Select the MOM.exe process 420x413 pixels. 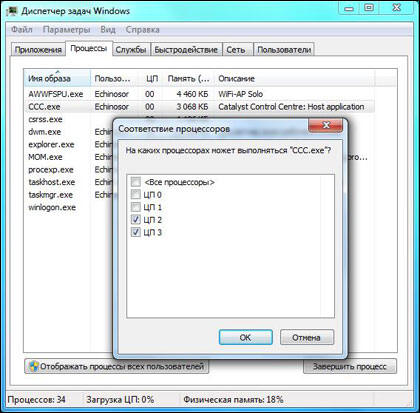pos(45,157)
